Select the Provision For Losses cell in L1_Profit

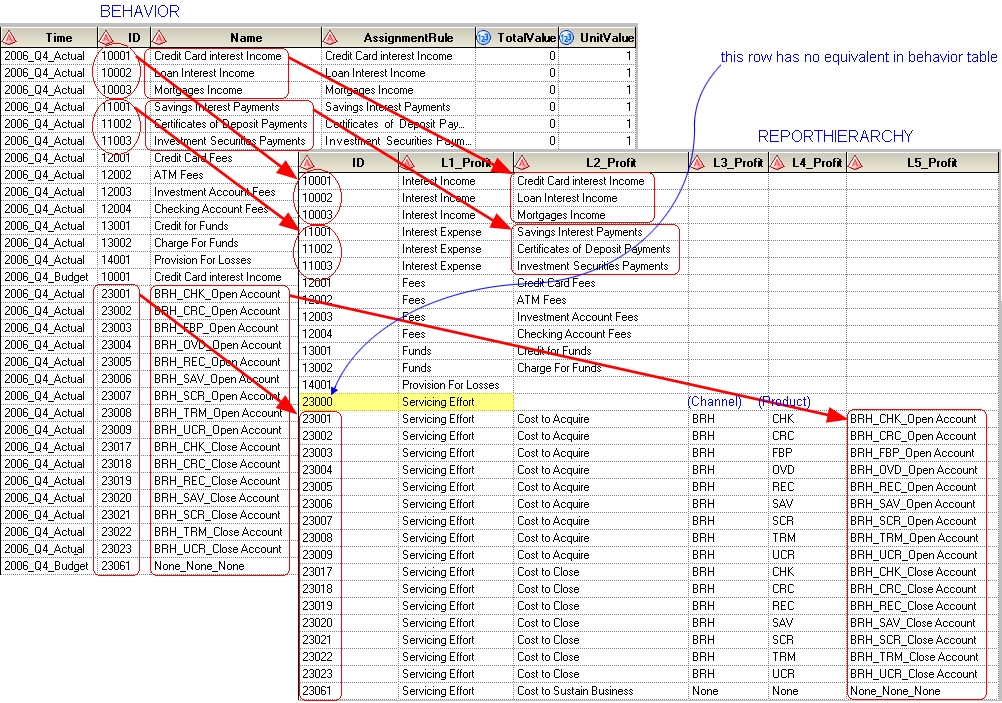(x=450, y=385)
